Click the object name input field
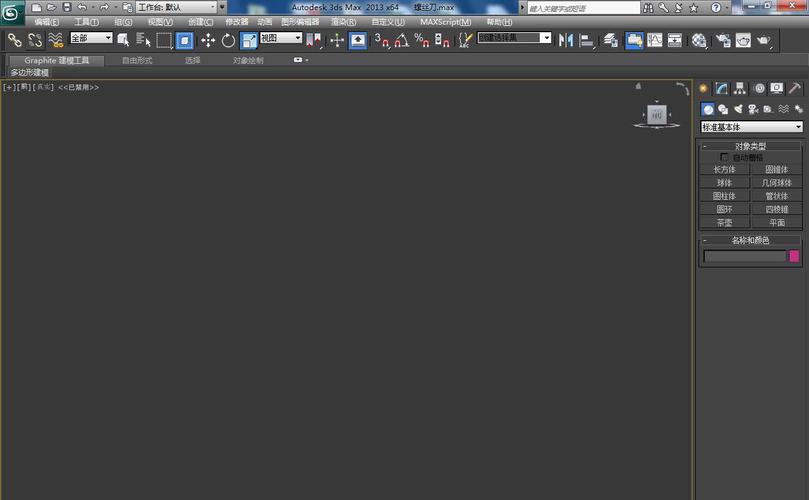 [x=745, y=256]
